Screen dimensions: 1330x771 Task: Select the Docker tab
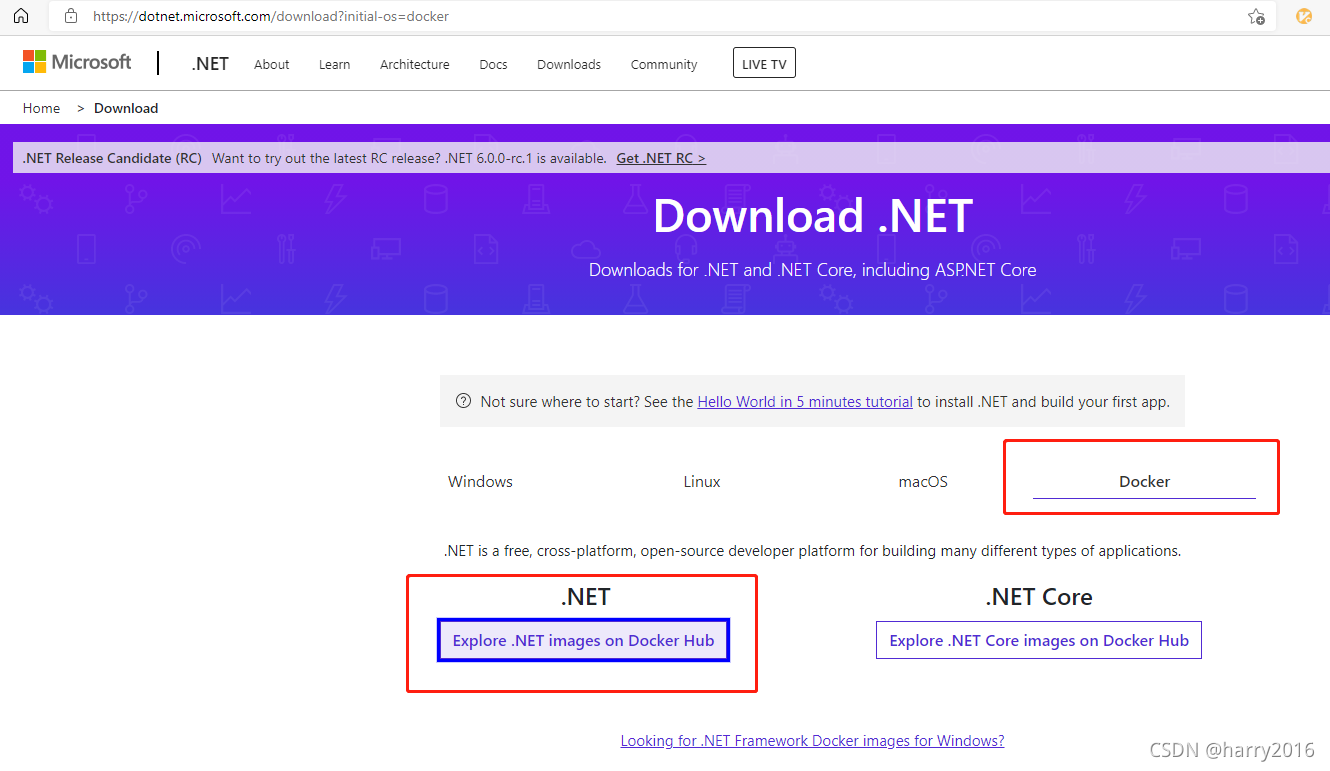pyautogui.click(x=1144, y=481)
